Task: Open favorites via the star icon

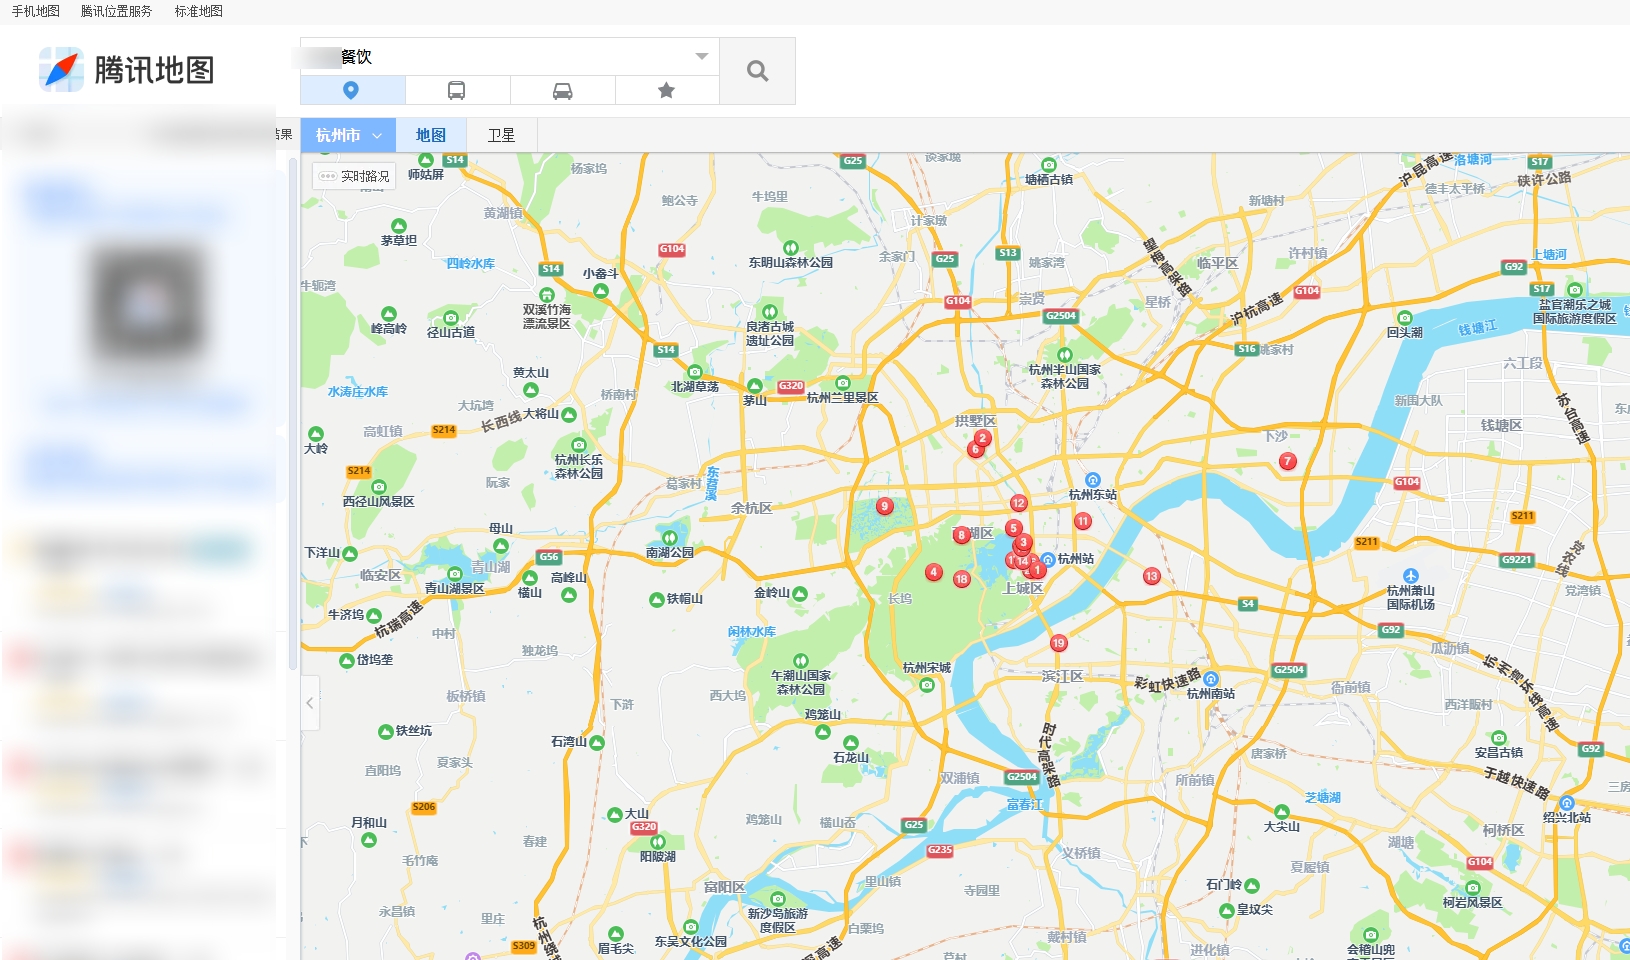Action: (x=666, y=91)
